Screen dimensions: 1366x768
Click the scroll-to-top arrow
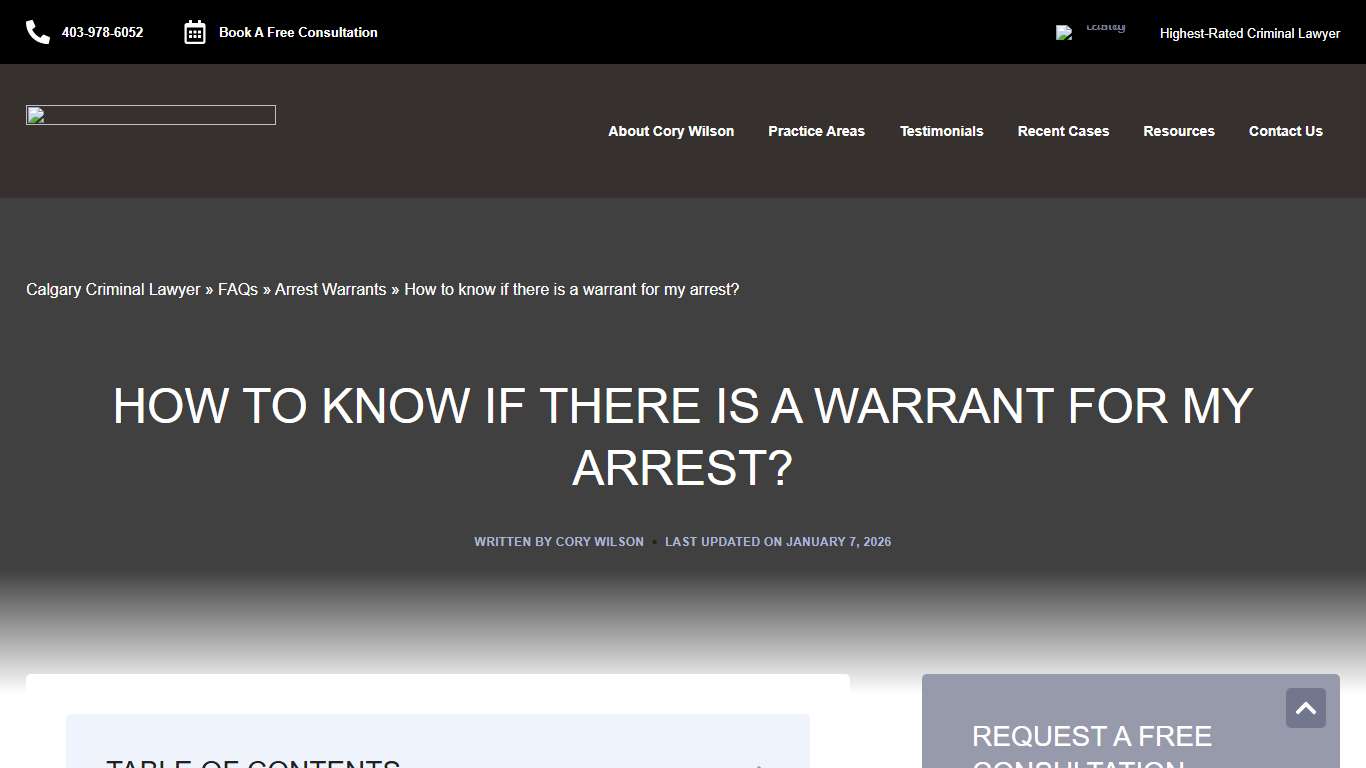1305,708
